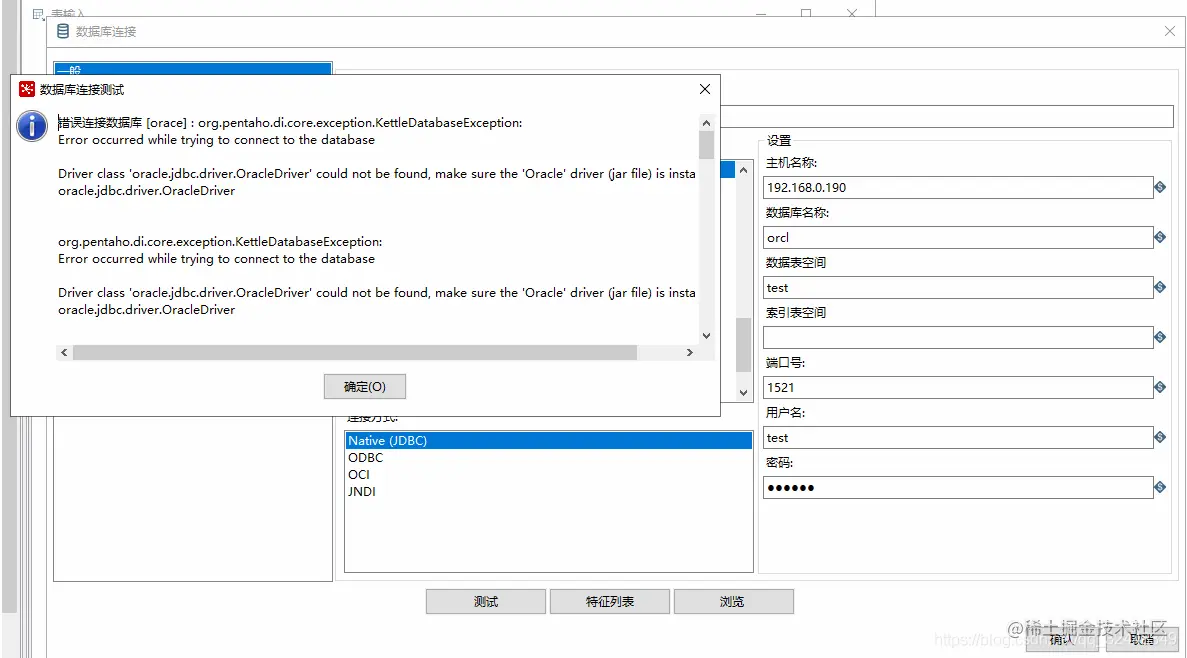Click variable icon beside index tablespace field
1187x658 pixels.
[x=1160, y=337]
